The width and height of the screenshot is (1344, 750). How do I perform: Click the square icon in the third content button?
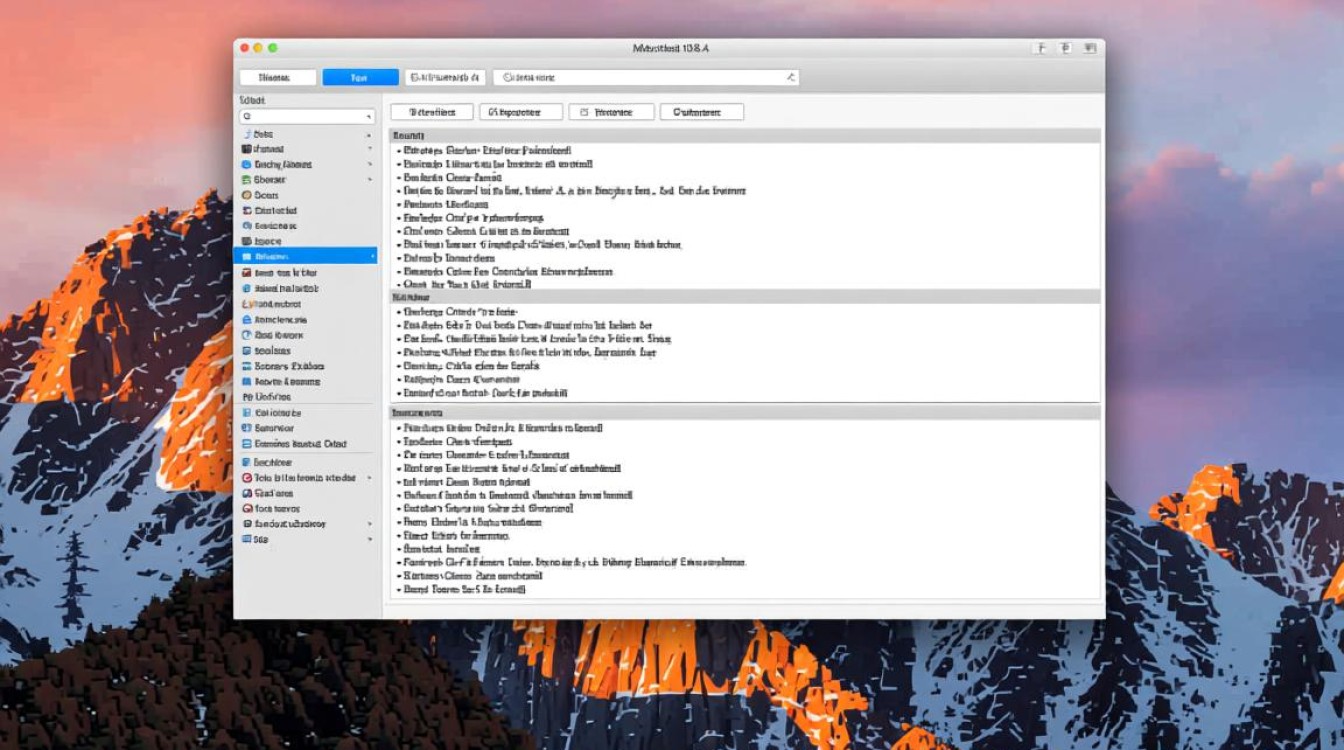tap(585, 112)
